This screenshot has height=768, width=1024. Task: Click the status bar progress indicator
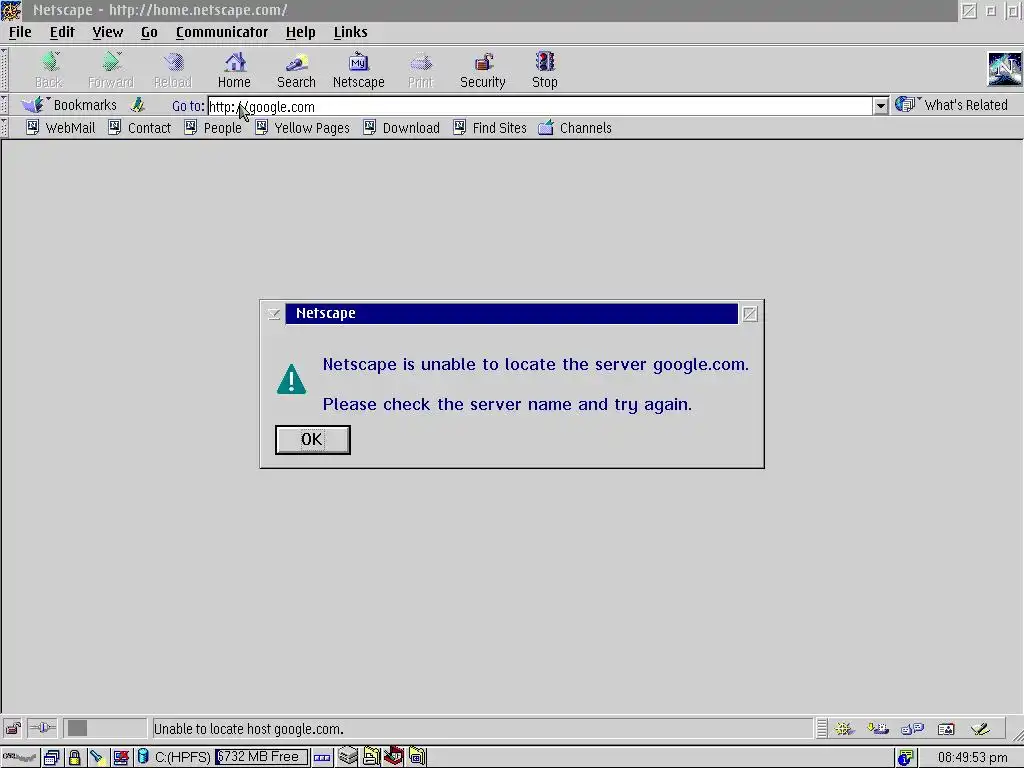[105, 728]
